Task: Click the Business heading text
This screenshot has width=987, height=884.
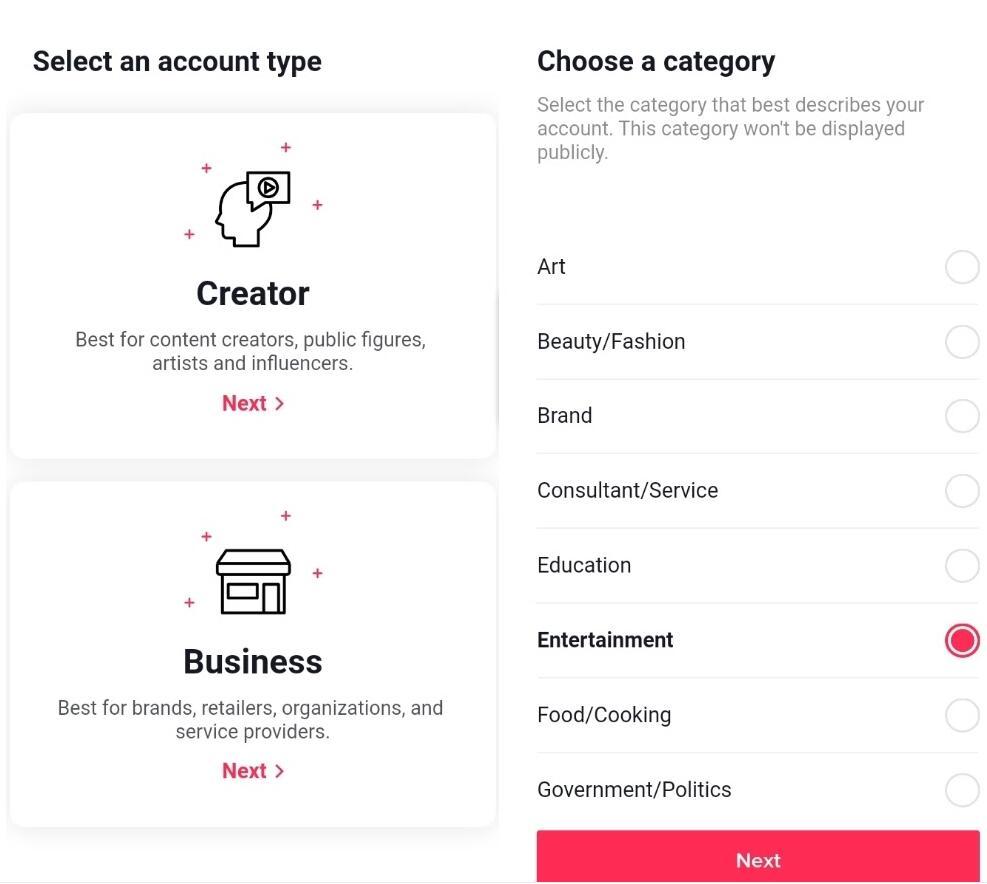Action: pyautogui.click(x=253, y=662)
